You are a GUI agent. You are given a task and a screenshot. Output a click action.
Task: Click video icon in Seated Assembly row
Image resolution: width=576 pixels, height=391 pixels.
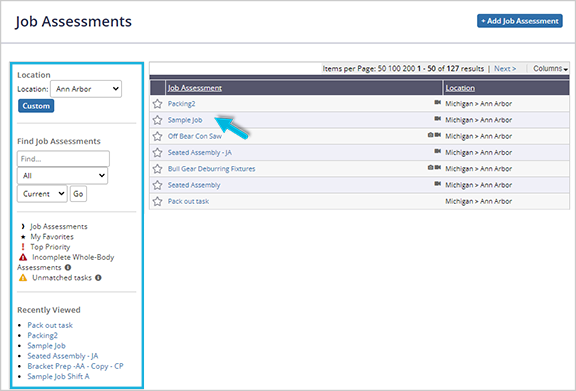[437, 183]
